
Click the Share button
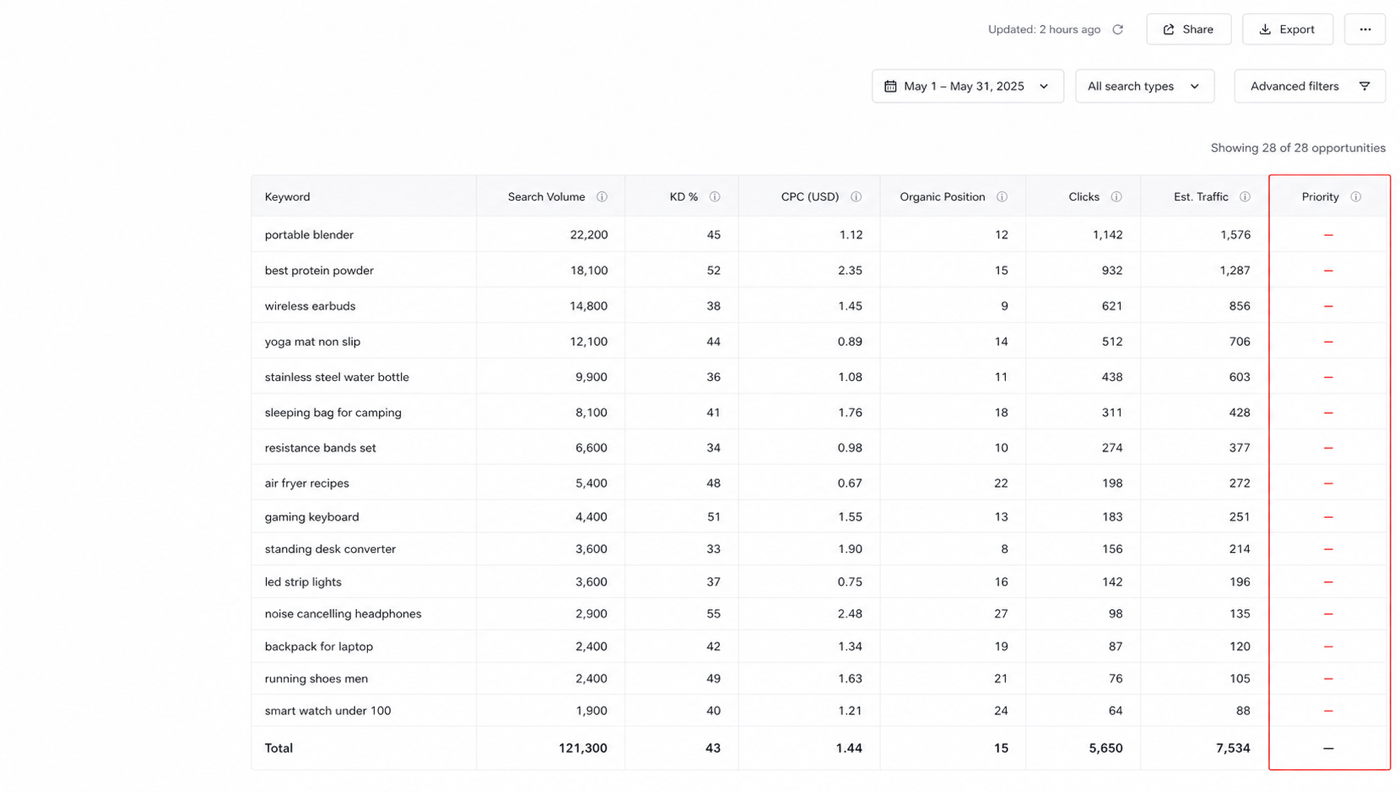[1188, 30]
